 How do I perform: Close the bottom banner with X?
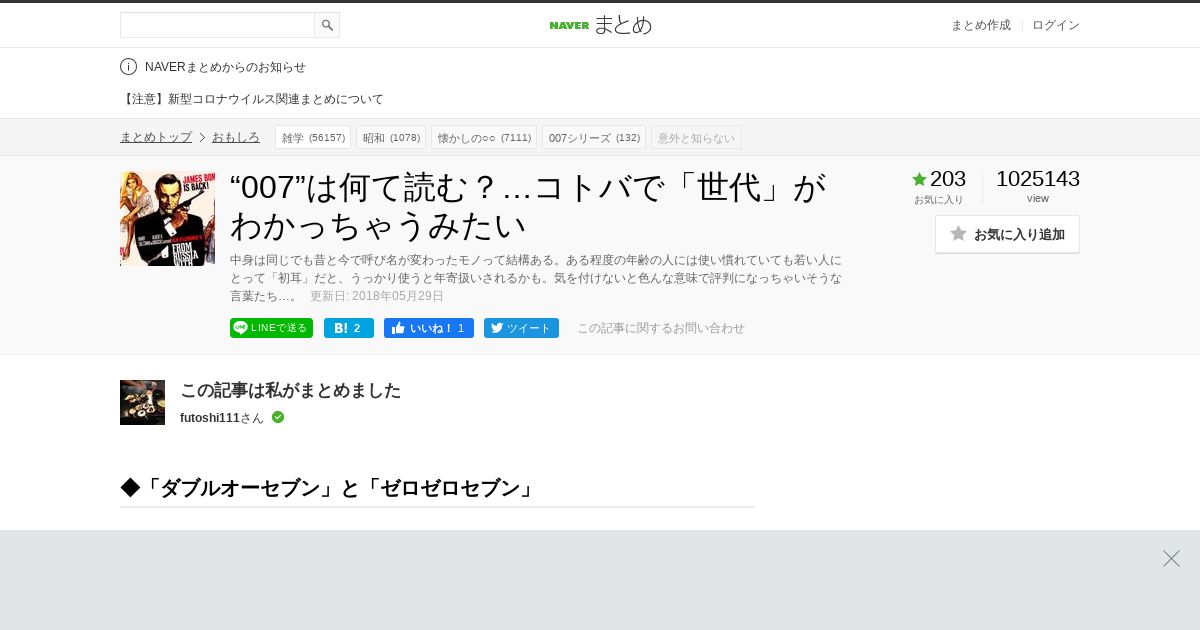[1171, 558]
